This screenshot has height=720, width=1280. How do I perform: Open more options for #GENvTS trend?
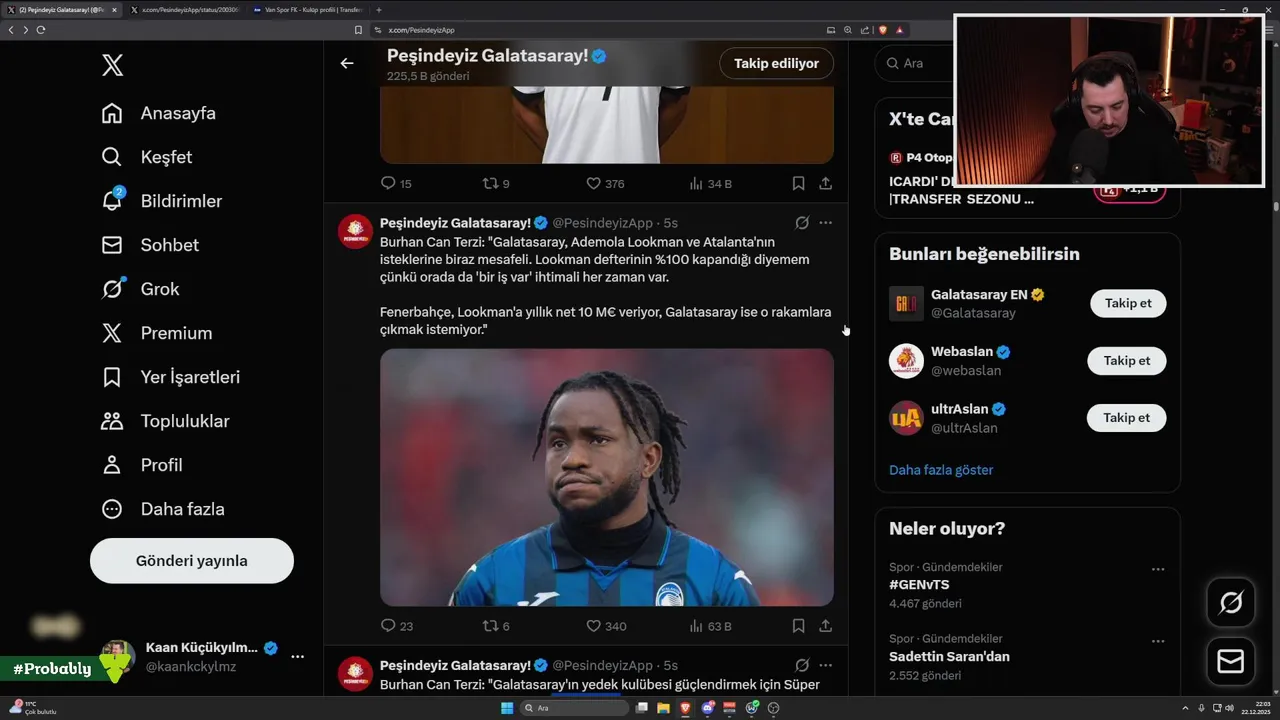(x=1158, y=569)
